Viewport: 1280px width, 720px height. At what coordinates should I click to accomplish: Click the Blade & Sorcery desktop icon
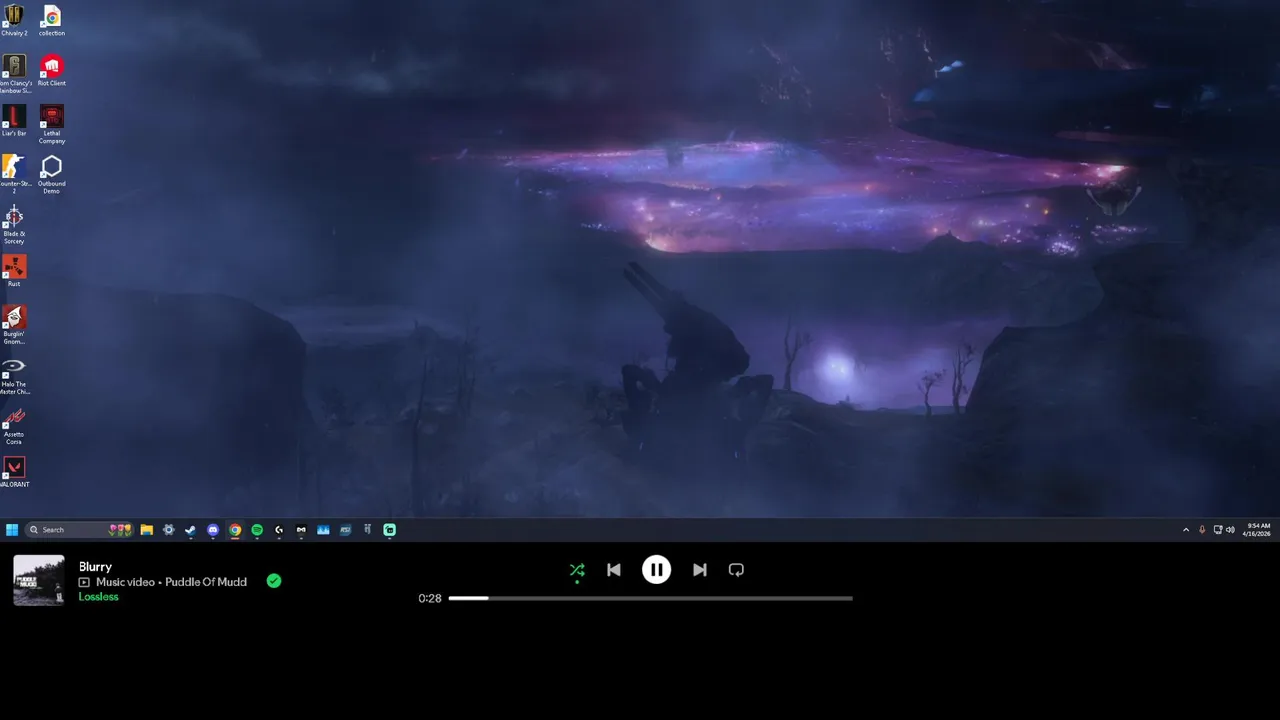[14, 224]
